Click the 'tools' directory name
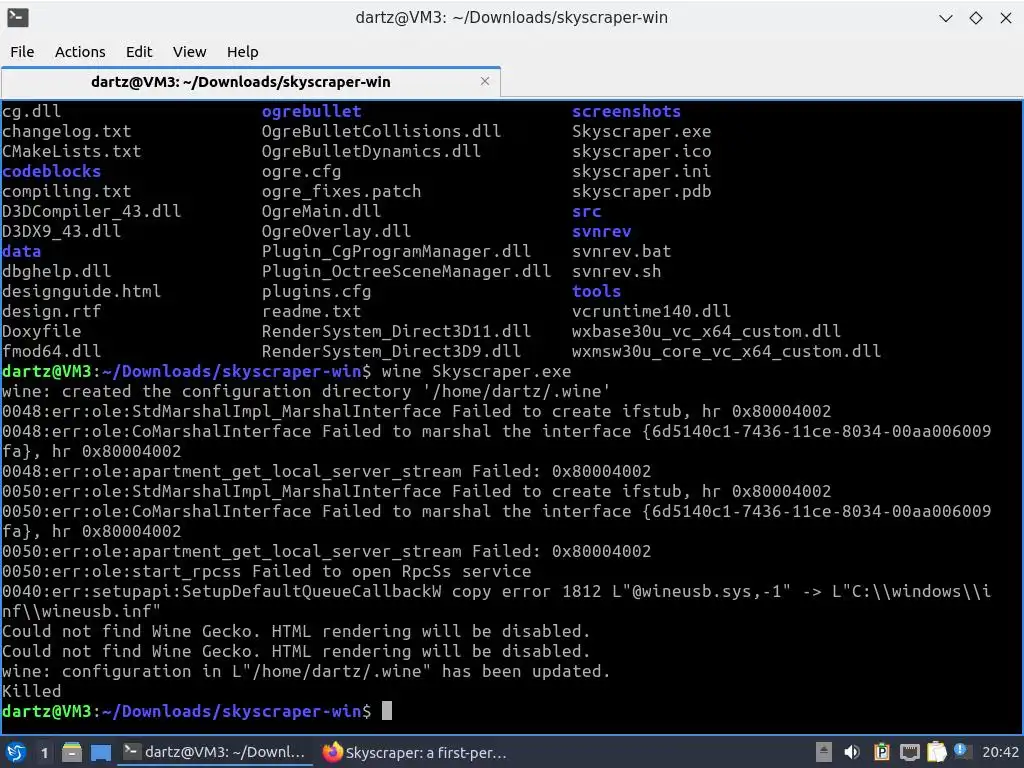 pyautogui.click(x=596, y=291)
